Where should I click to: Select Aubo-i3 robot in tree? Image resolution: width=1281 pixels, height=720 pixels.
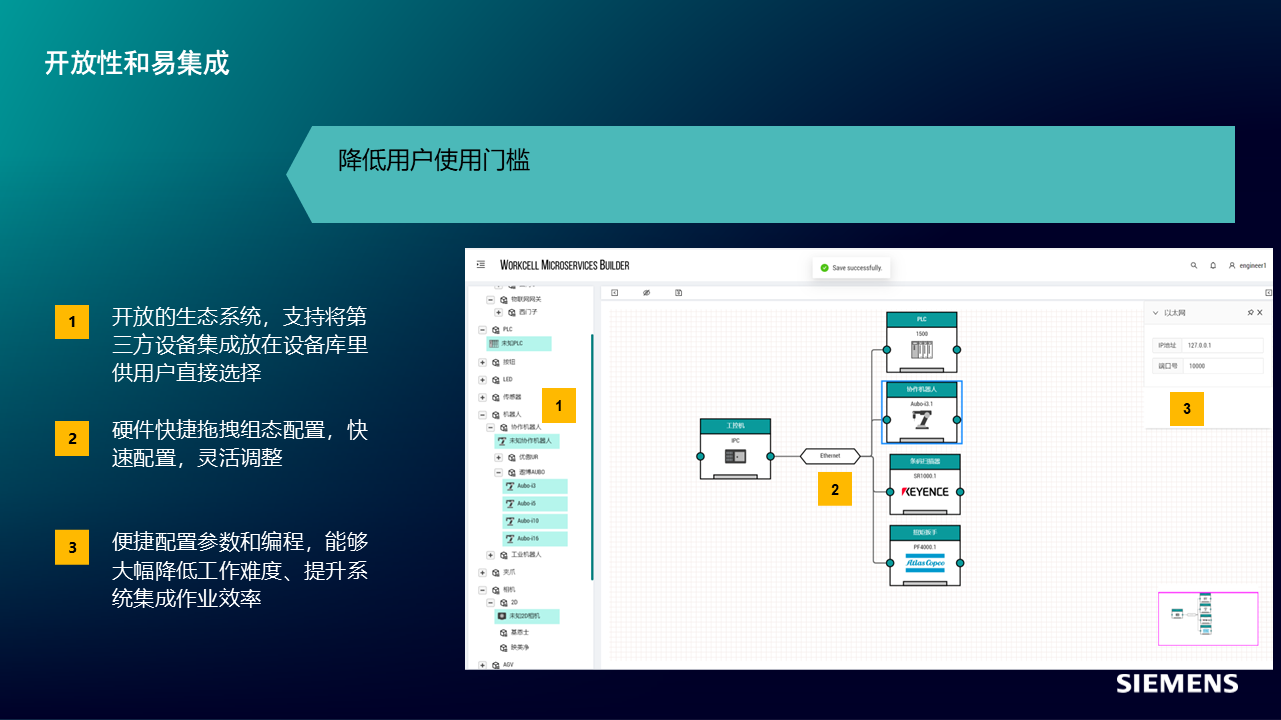(535, 486)
